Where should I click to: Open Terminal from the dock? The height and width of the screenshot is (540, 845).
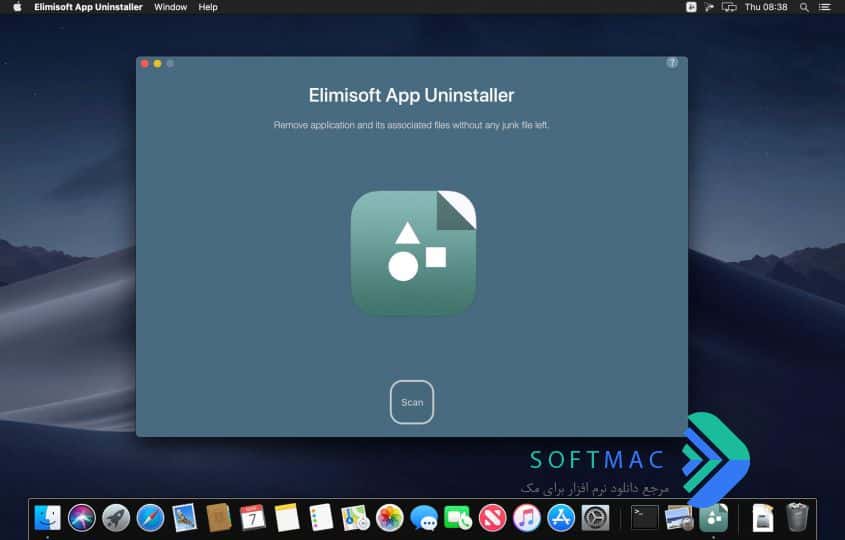pos(645,518)
